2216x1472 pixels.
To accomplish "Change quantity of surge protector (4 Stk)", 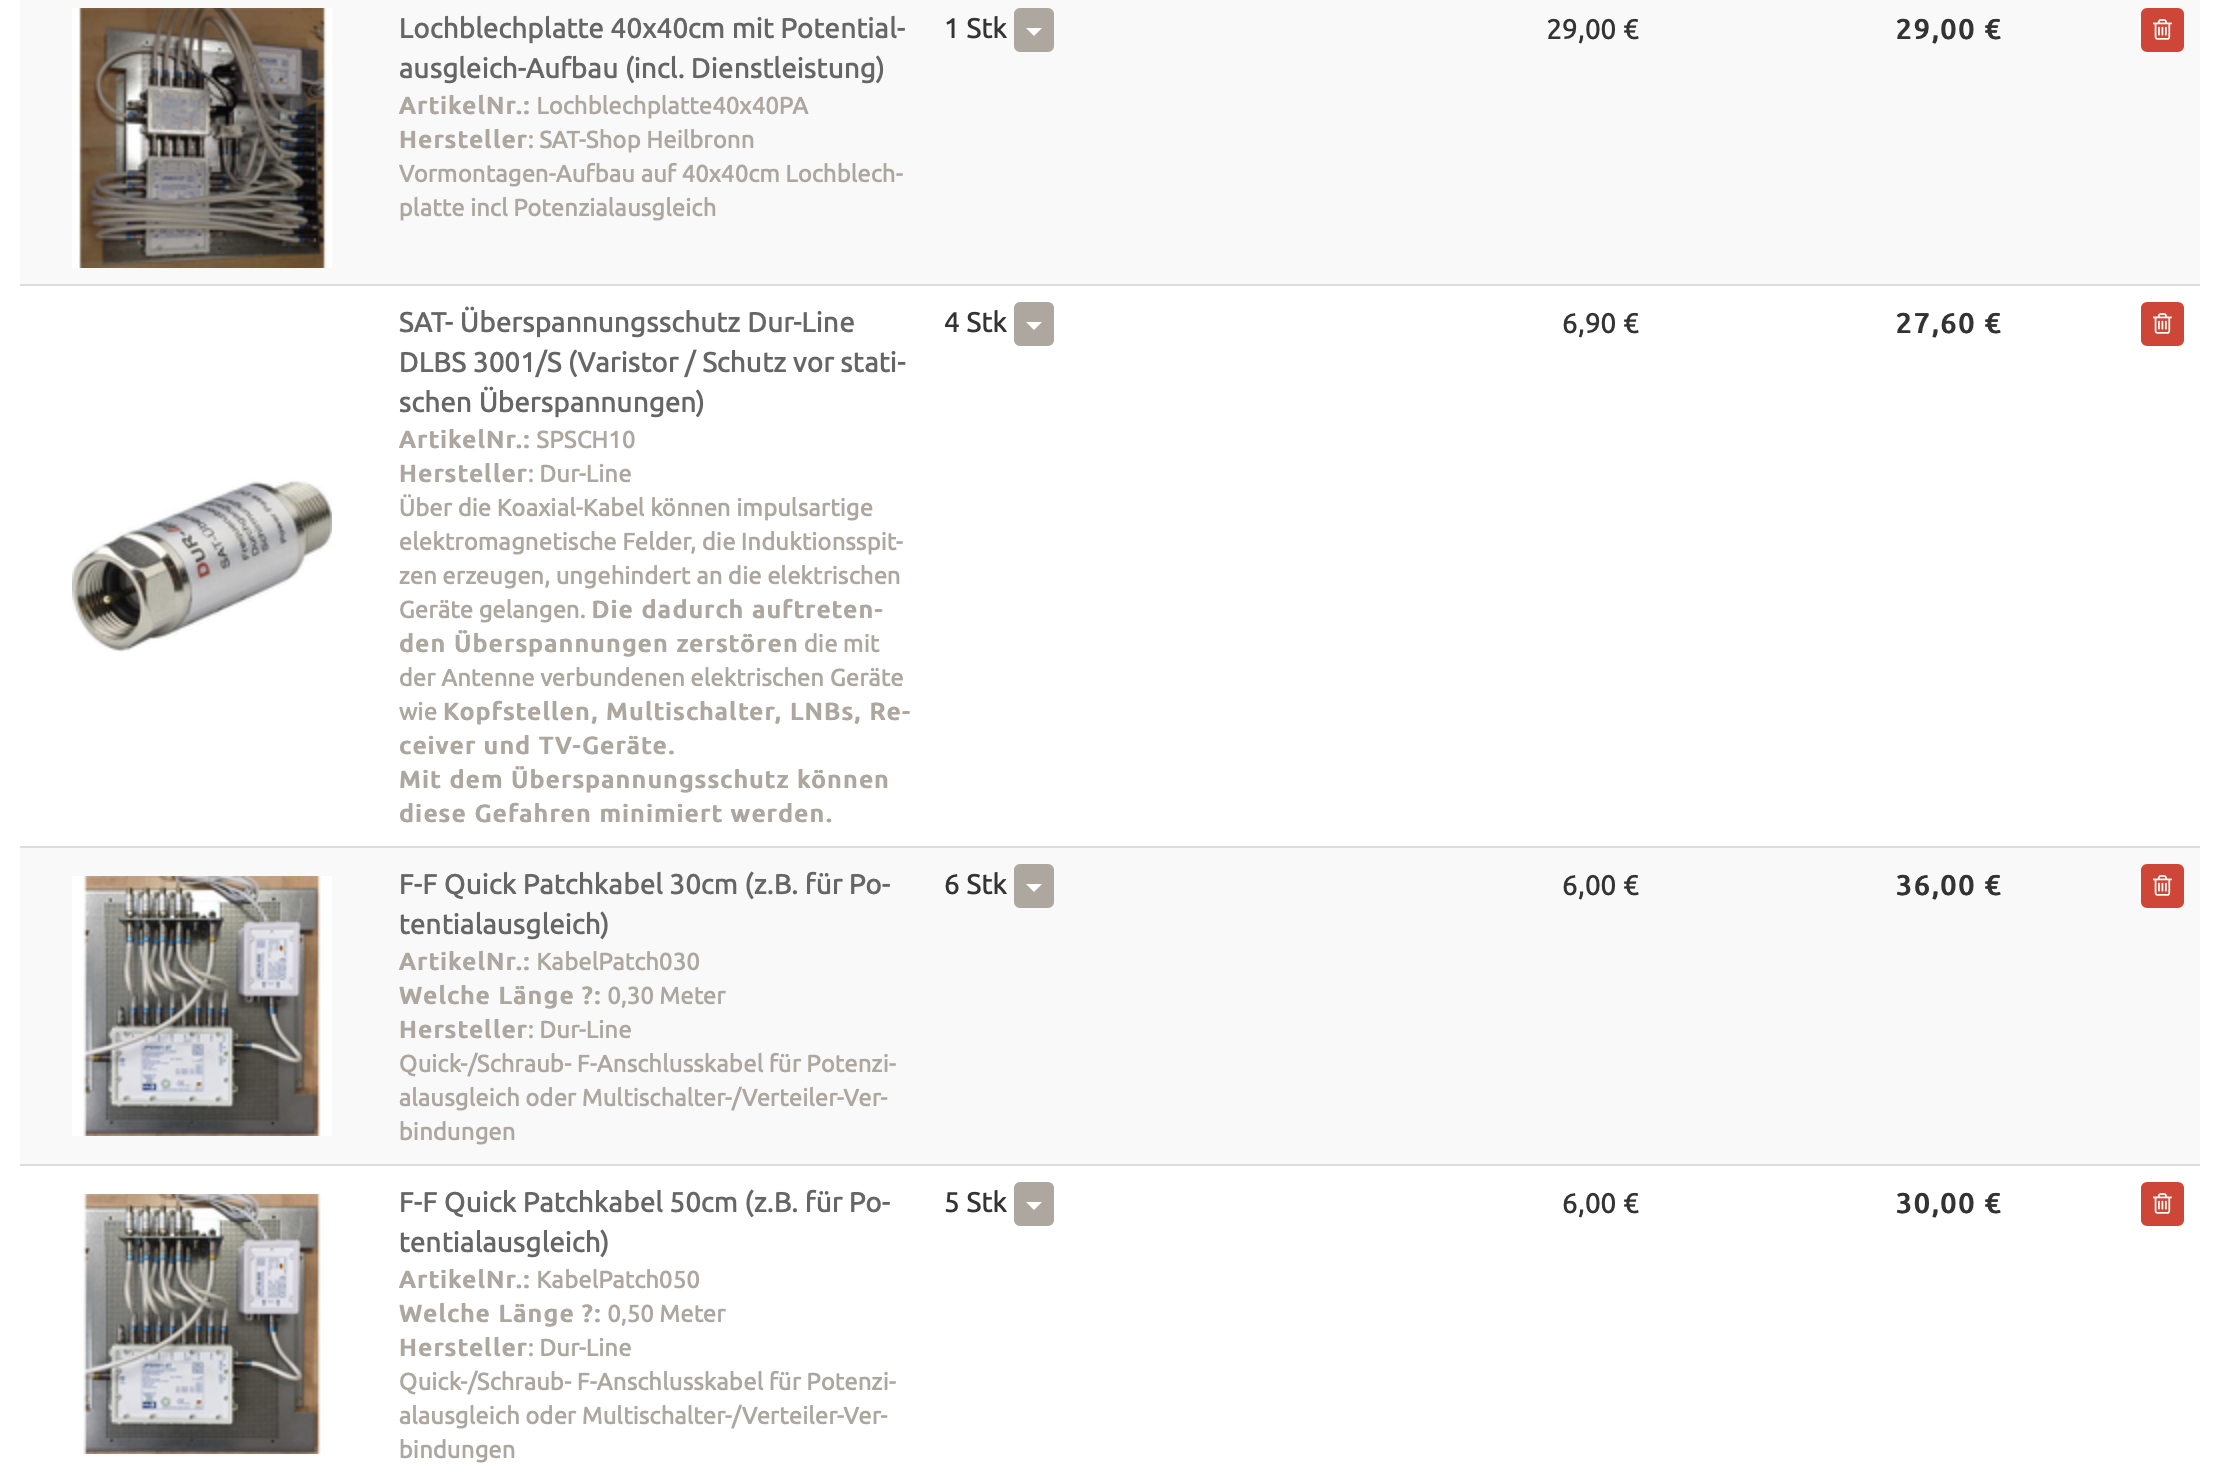I will click(x=1033, y=324).
